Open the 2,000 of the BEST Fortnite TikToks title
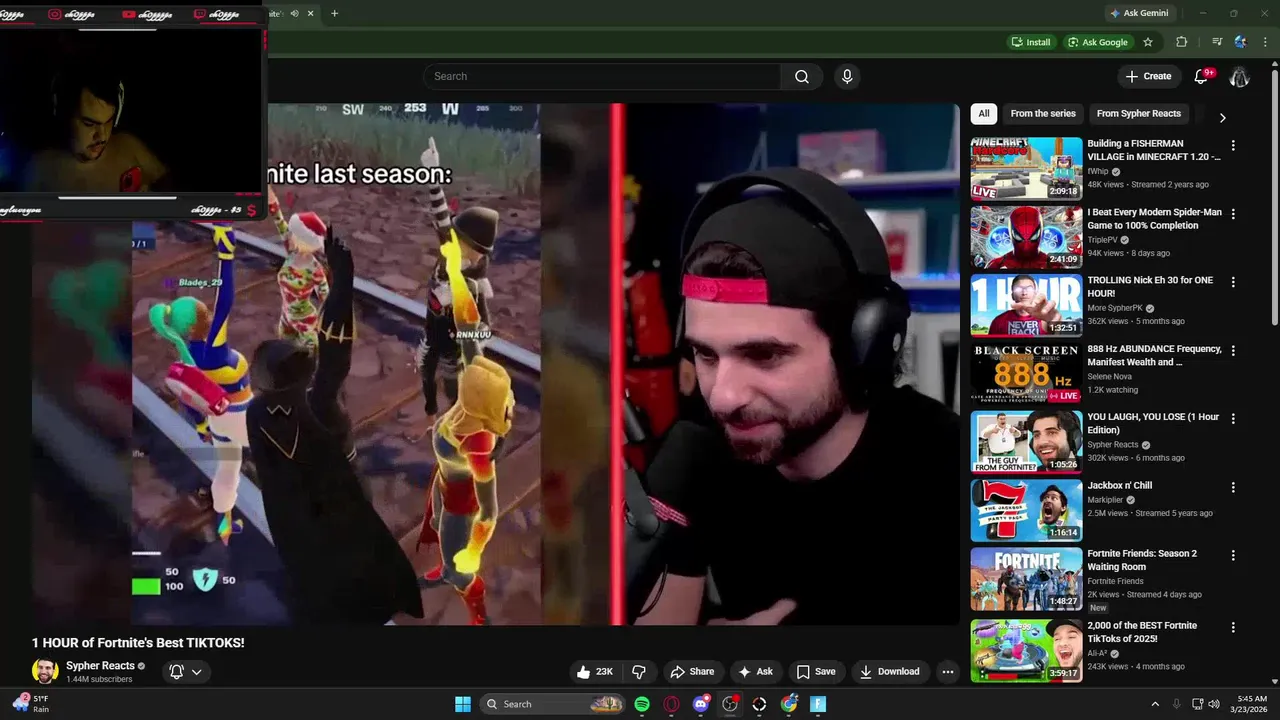This screenshot has height=720, width=1280. tap(1142, 632)
